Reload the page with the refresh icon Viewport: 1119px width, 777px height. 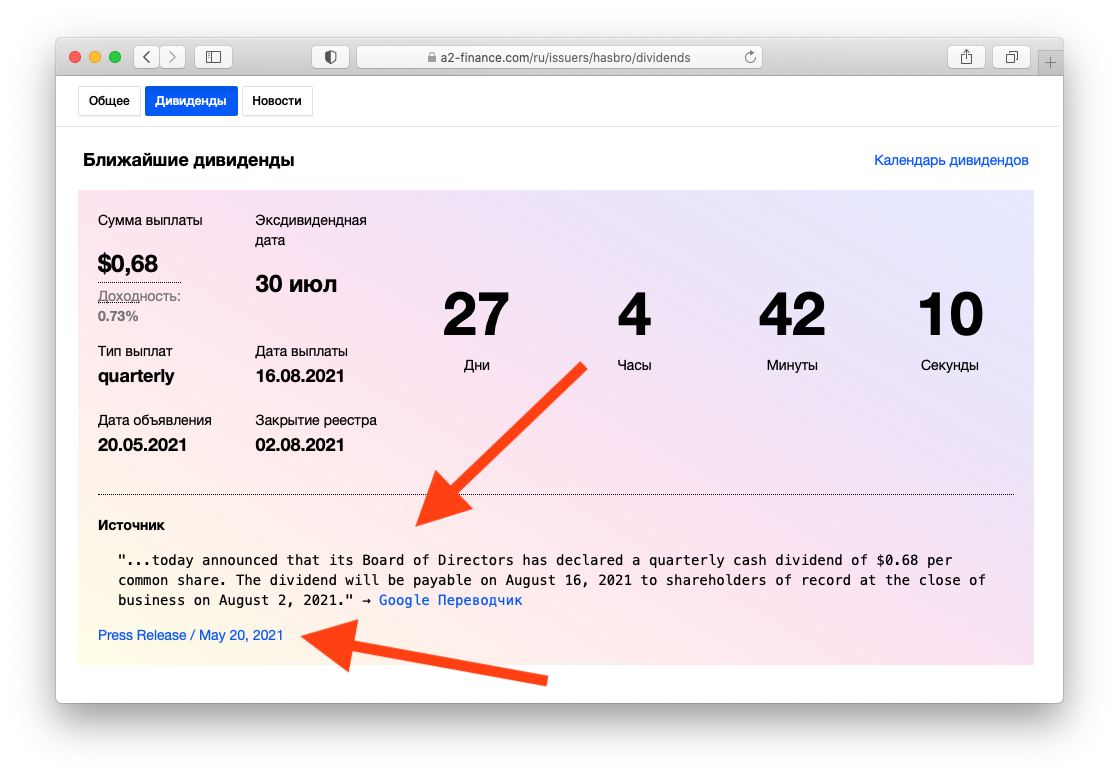750,57
